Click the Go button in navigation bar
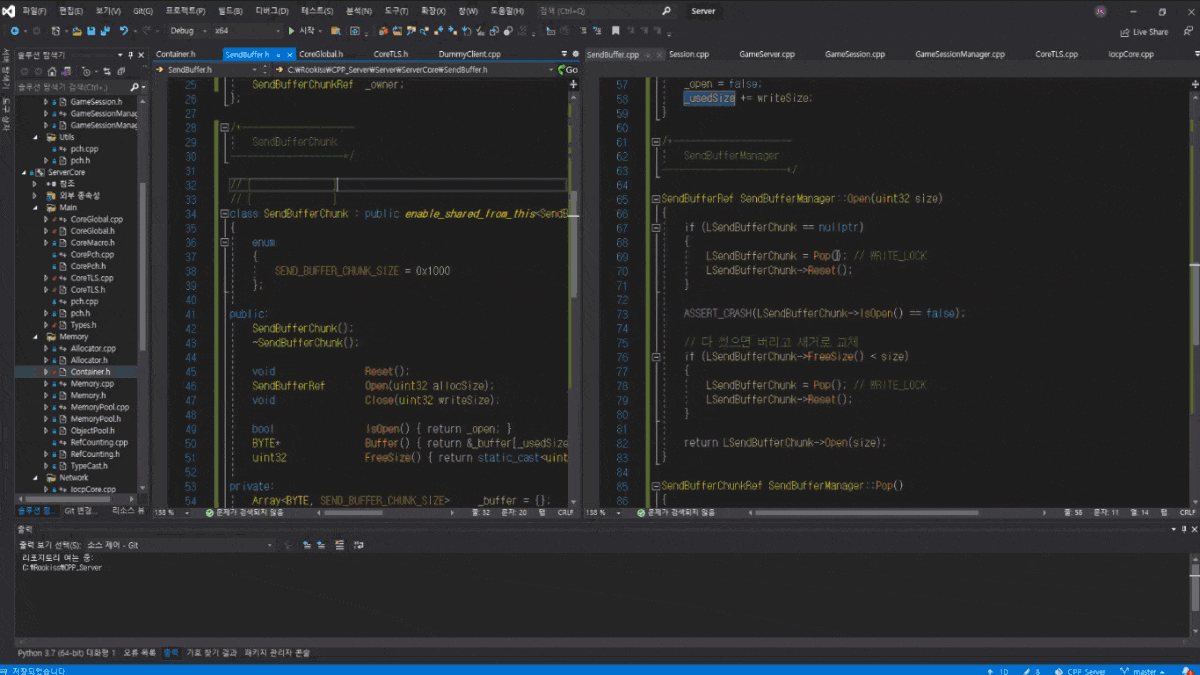This screenshot has height=675, width=1200. click(567, 70)
